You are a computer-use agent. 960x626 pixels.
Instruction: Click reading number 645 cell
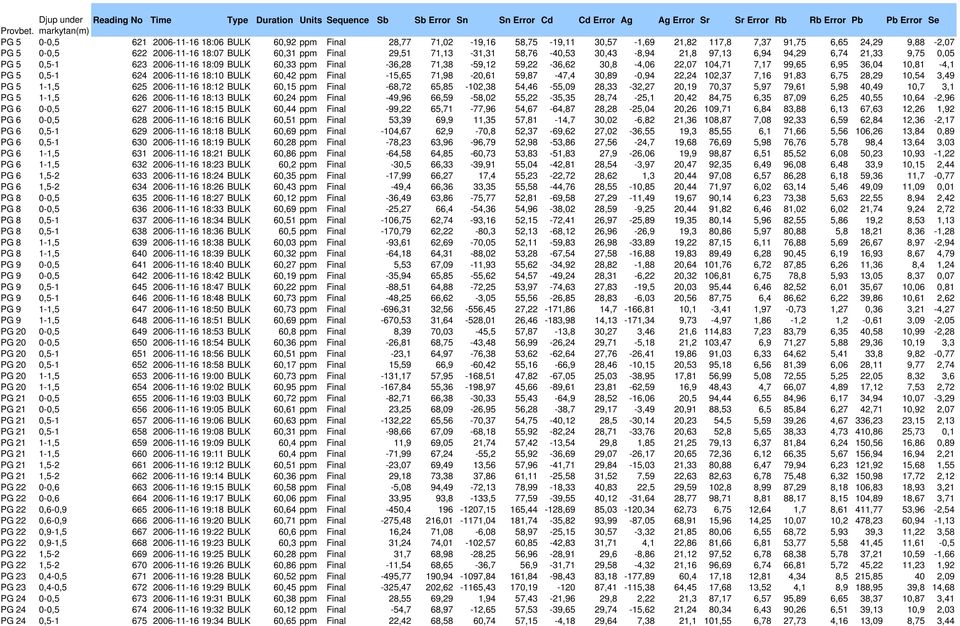coord(139,287)
